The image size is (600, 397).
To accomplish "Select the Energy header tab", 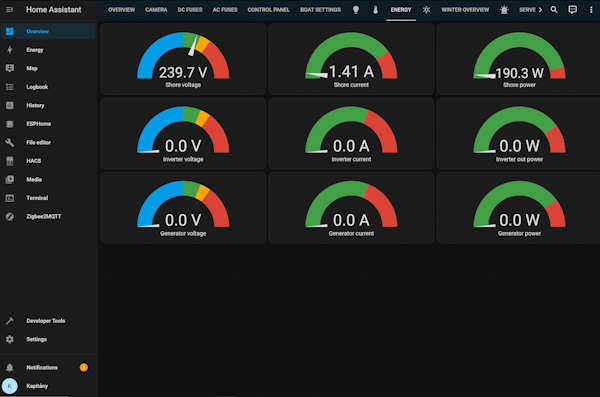I will click(401, 10).
